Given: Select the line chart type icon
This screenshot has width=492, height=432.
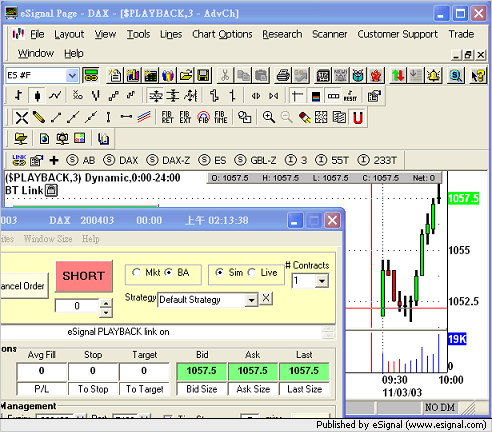Looking at the screenshot, I should [55, 96].
